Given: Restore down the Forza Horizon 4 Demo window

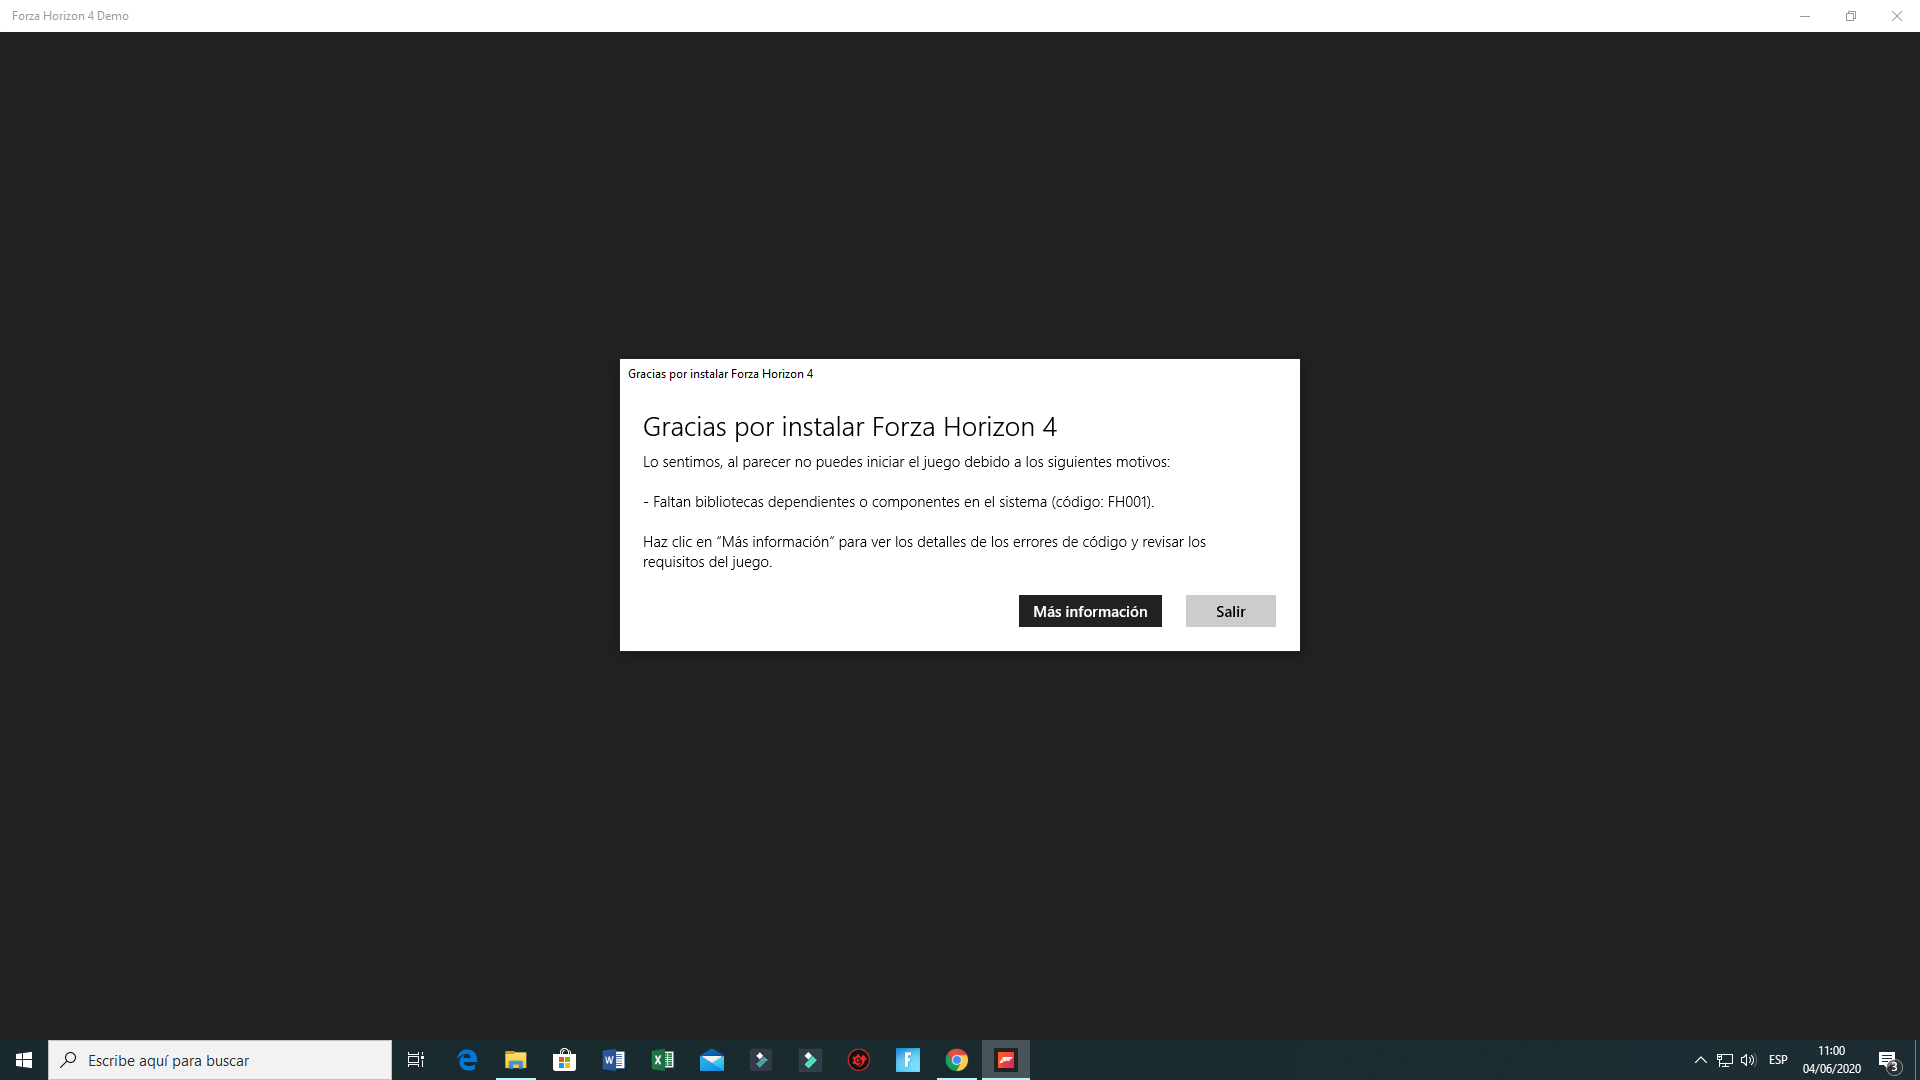Looking at the screenshot, I should [1851, 16].
